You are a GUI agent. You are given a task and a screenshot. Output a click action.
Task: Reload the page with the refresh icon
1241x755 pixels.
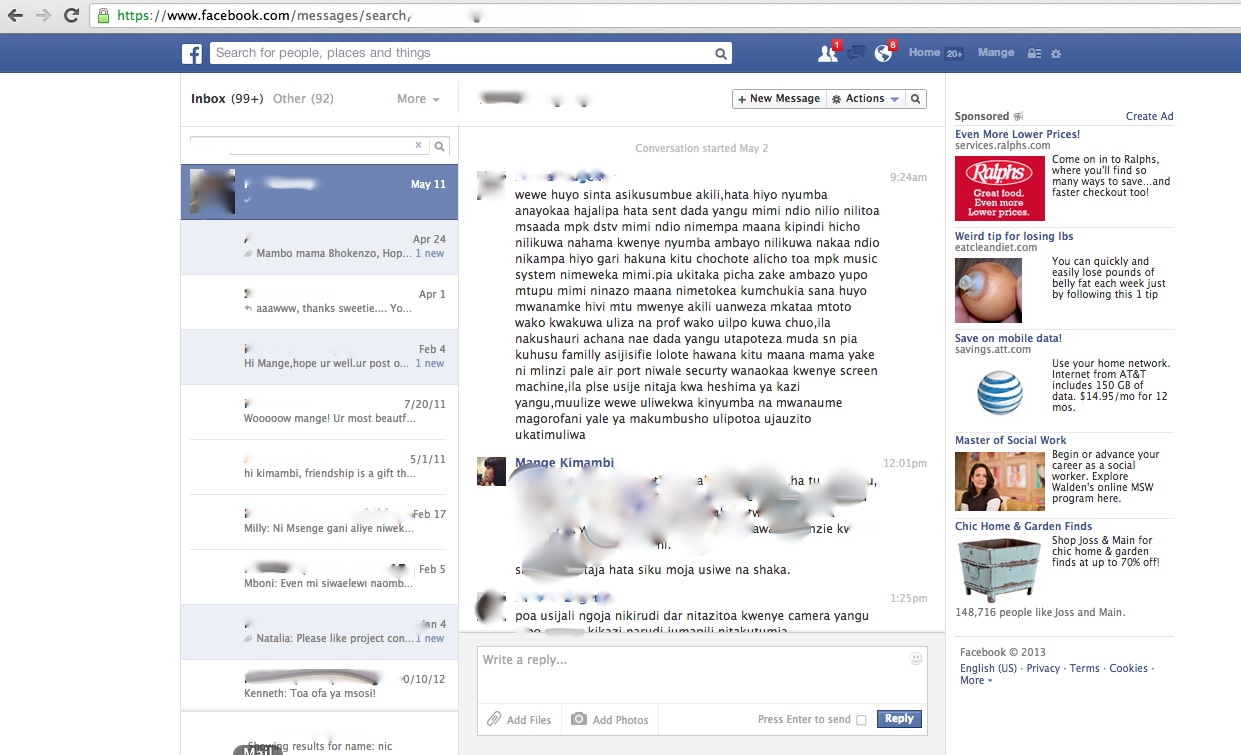[71, 15]
